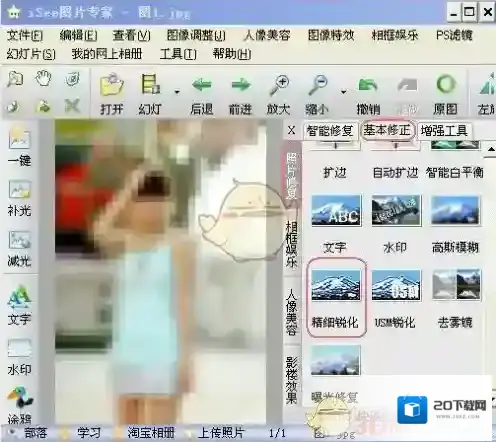Open the 幻灯片(S) menu

[x=31, y=54]
